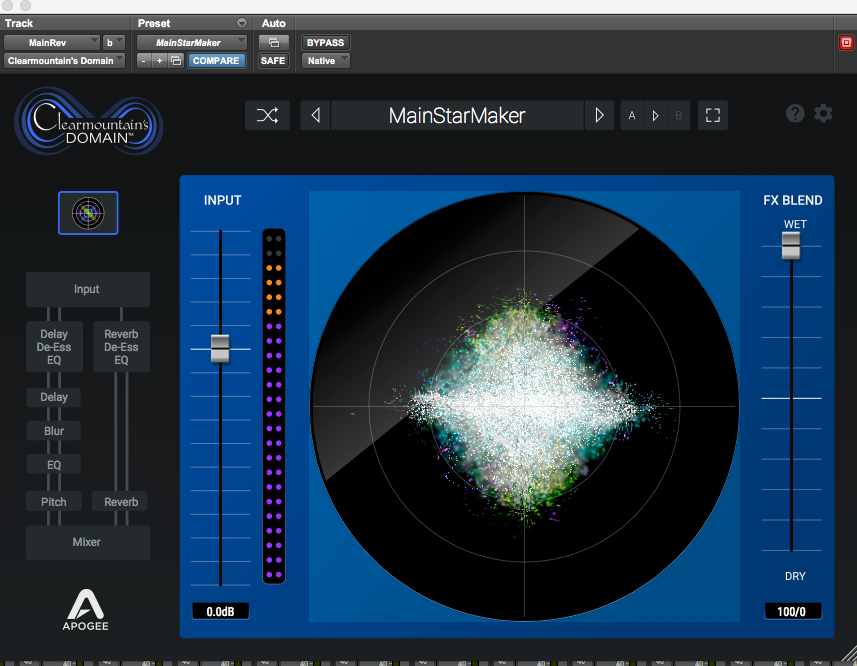This screenshot has width=857, height=666.
Task: Open the Native format dropdown
Action: 326,61
